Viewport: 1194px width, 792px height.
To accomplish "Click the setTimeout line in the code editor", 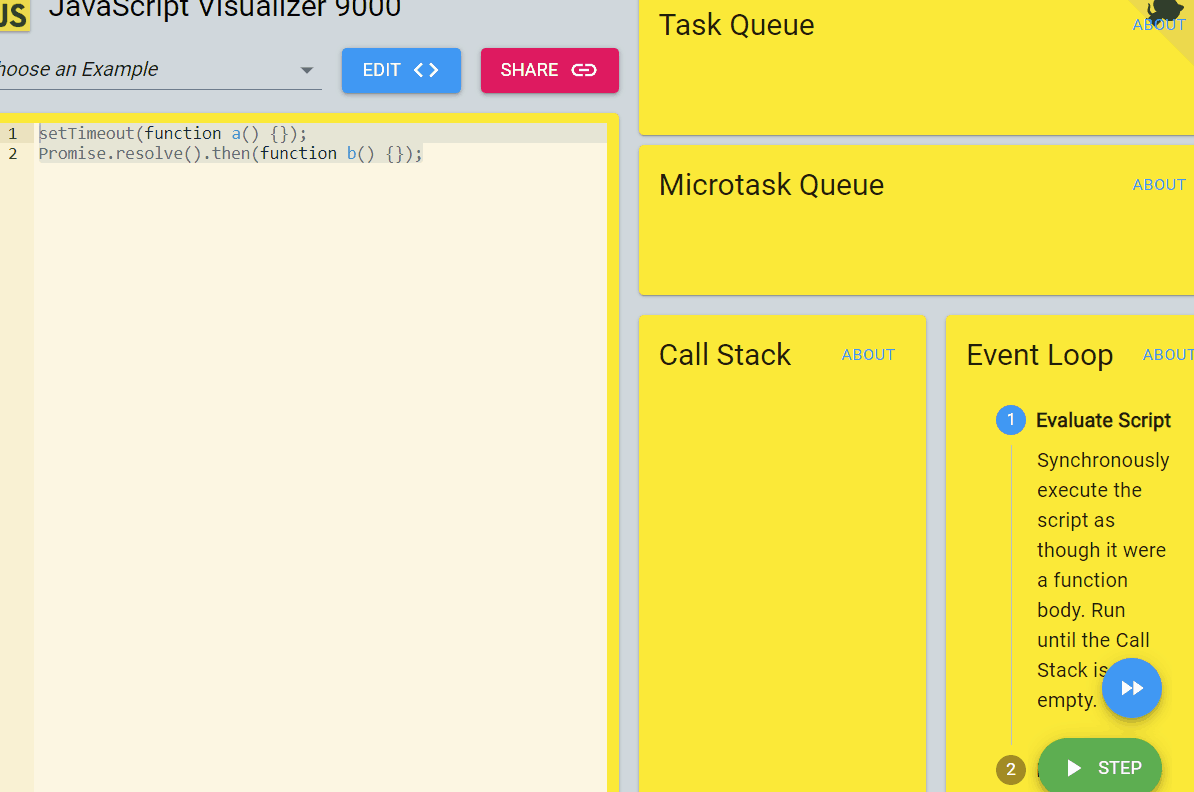I will [x=170, y=133].
